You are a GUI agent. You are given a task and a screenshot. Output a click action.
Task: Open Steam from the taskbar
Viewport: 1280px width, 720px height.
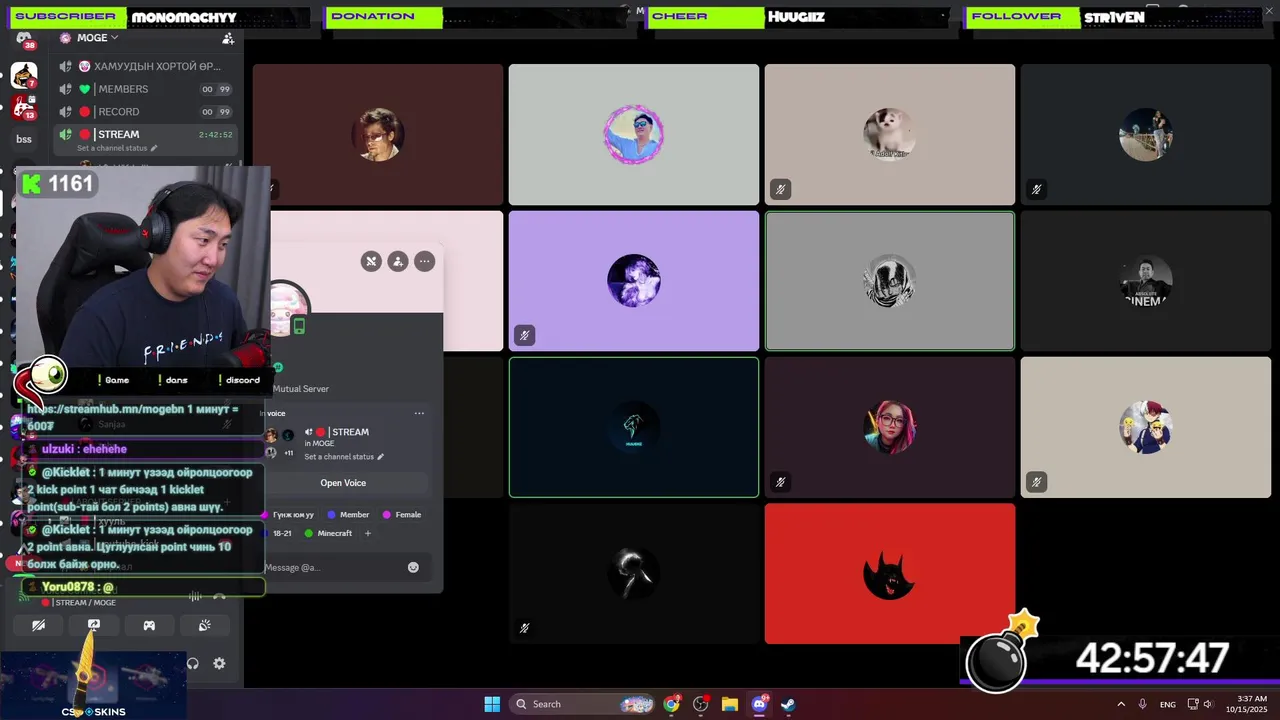(788, 704)
